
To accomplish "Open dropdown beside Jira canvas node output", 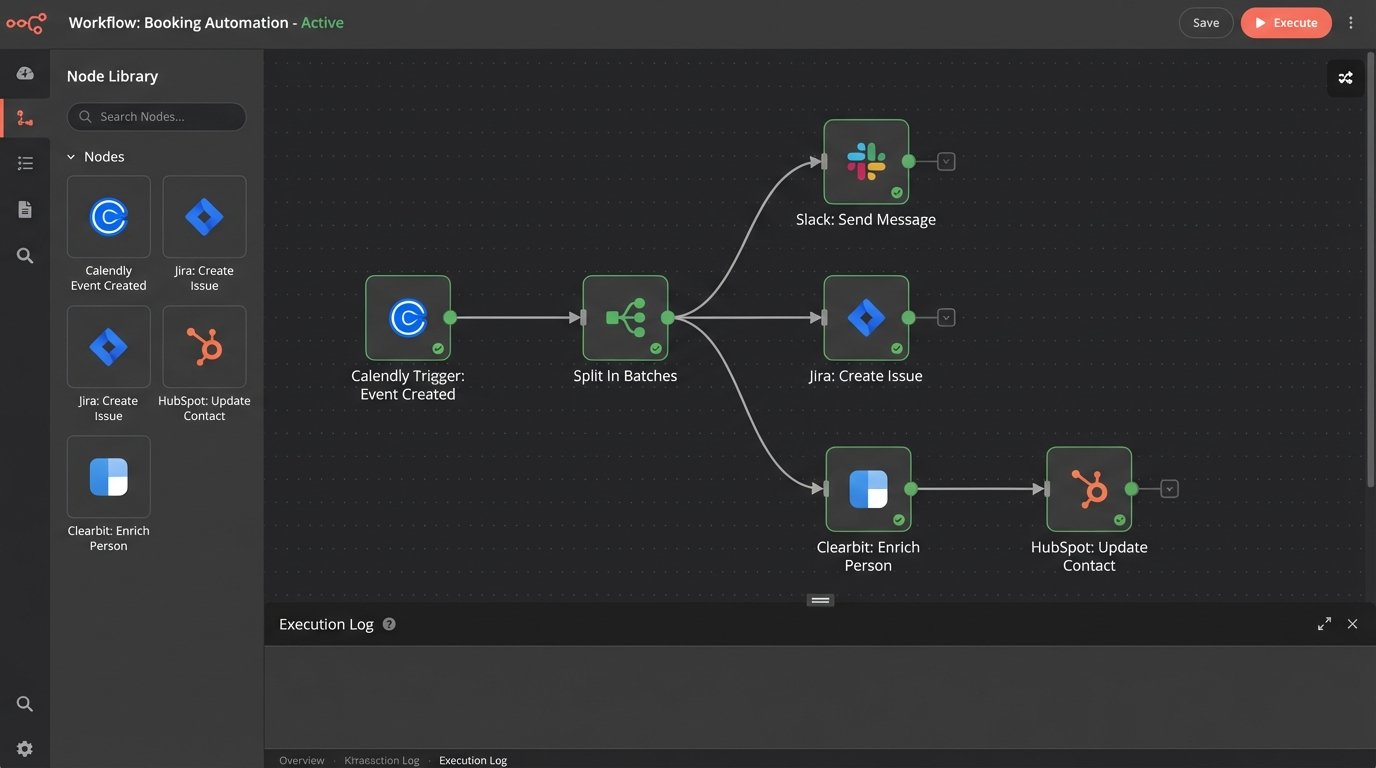I will coord(946,318).
